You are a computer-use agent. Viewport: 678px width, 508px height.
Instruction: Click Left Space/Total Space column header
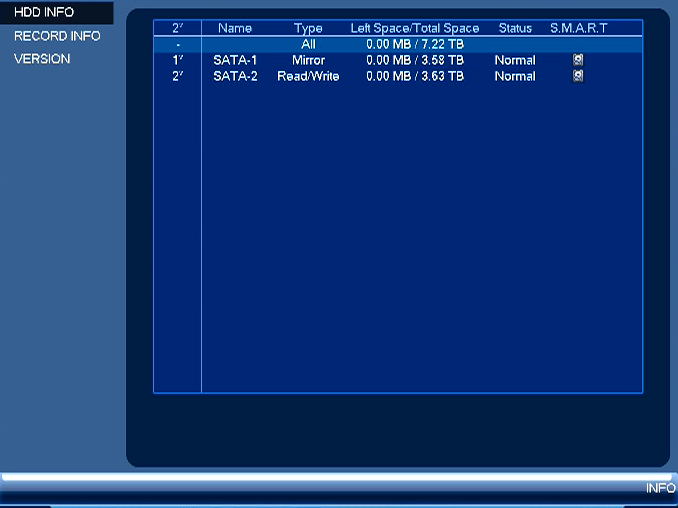(415, 29)
